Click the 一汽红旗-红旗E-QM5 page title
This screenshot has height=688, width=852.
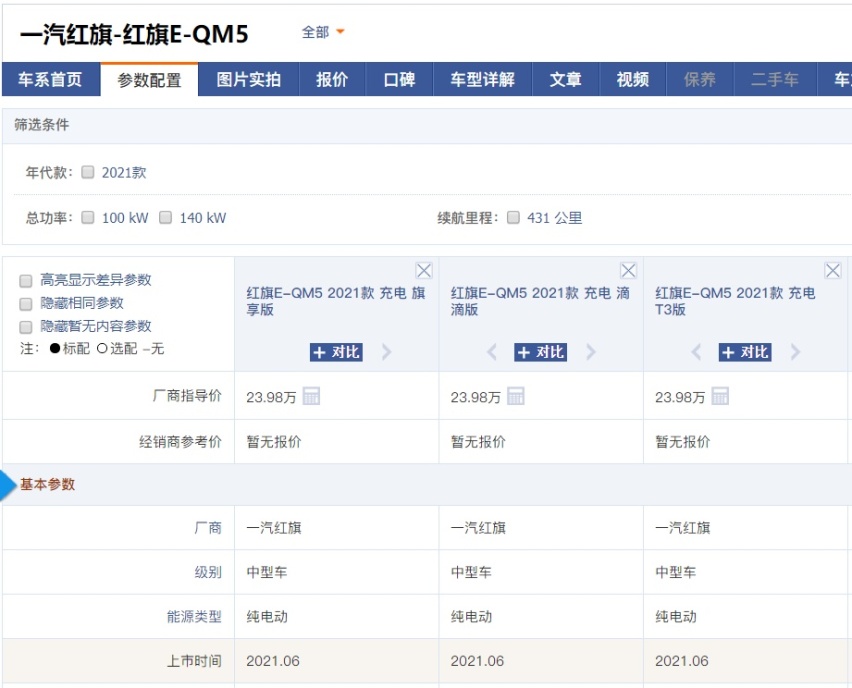click(x=134, y=34)
